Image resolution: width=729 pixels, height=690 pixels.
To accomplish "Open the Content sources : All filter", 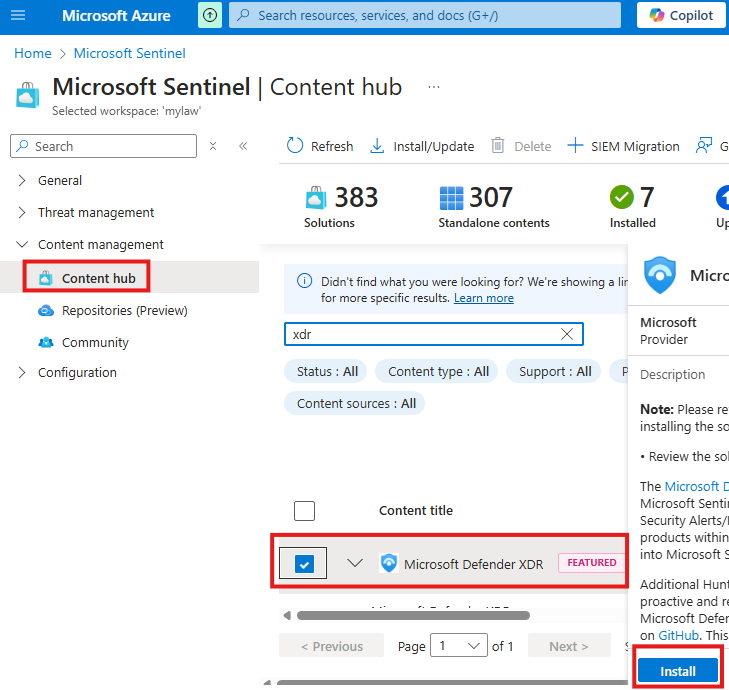I will pyautogui.click(x=354, y=403).
